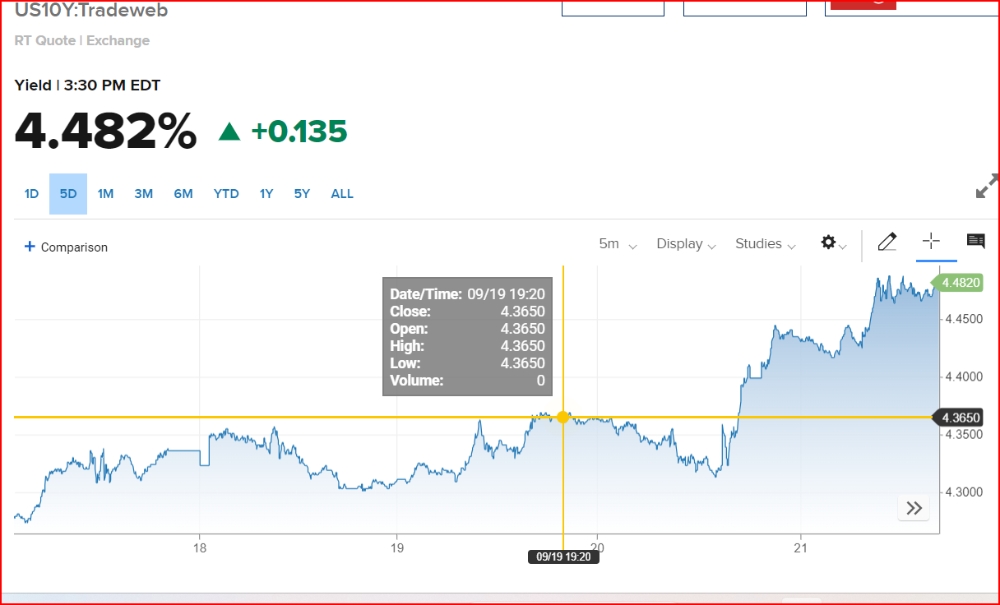Open the Studies dropdown
This screenshot has height=605, width=1000.
point(765,244)
